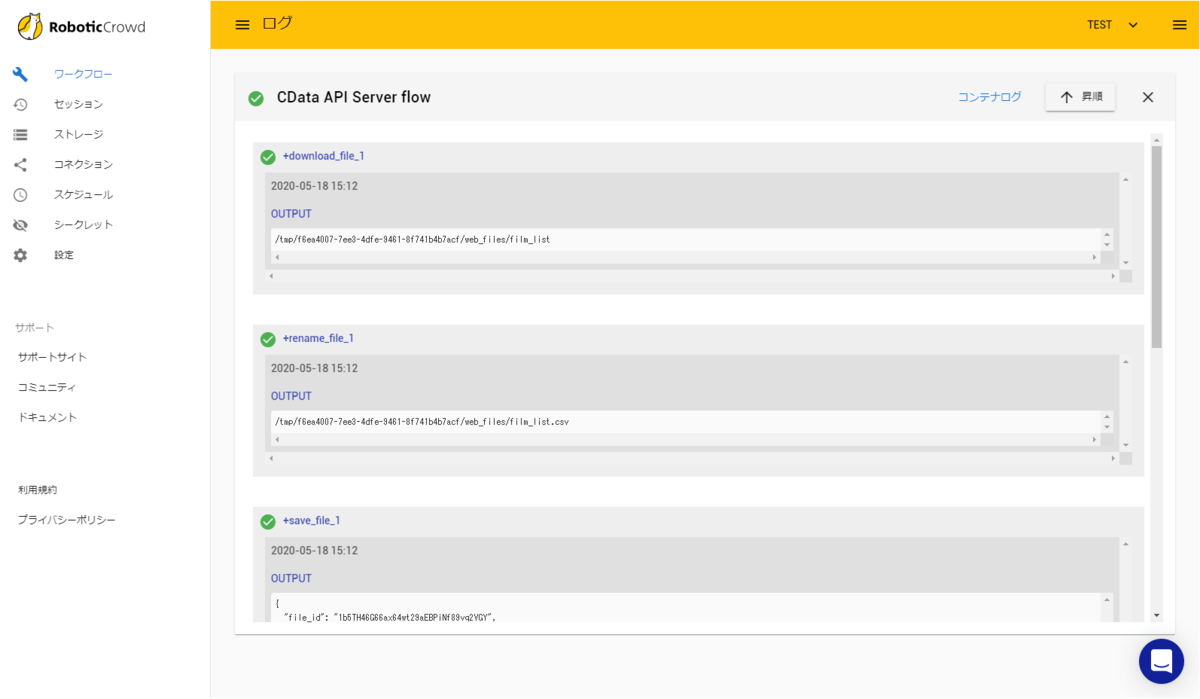Open the secret crossed-eye icon
The height and width of the screenshot is (699, 1200).
click(x=20, y=225)
